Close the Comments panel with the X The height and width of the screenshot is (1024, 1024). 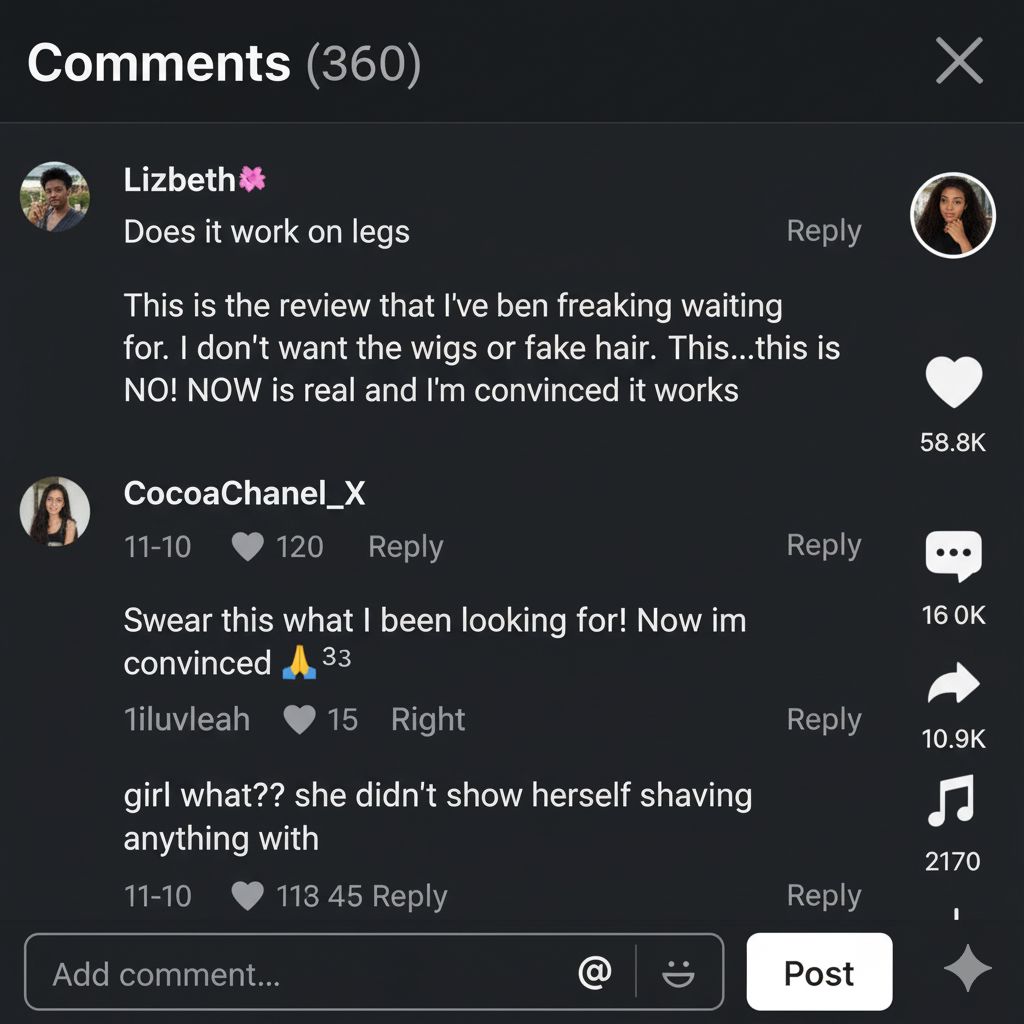pyautogui.click(x=958, y=63)
